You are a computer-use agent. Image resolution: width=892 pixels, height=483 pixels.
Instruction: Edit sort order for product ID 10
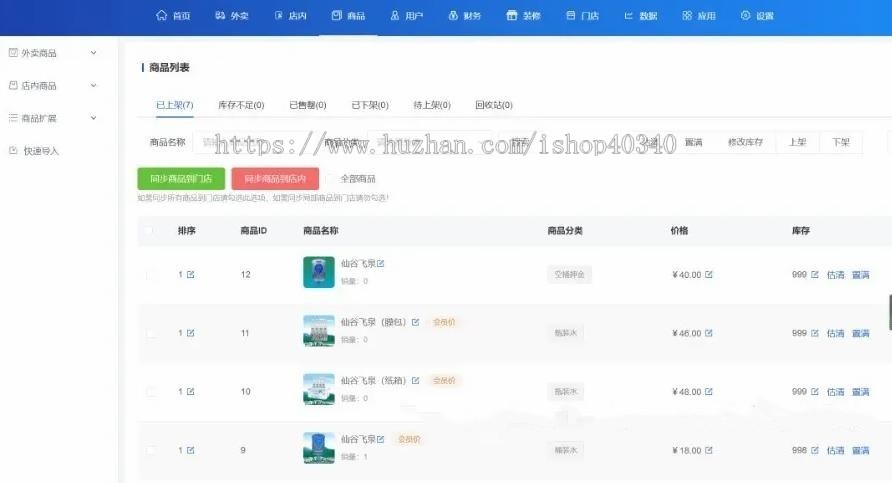(x=191, y=391)
